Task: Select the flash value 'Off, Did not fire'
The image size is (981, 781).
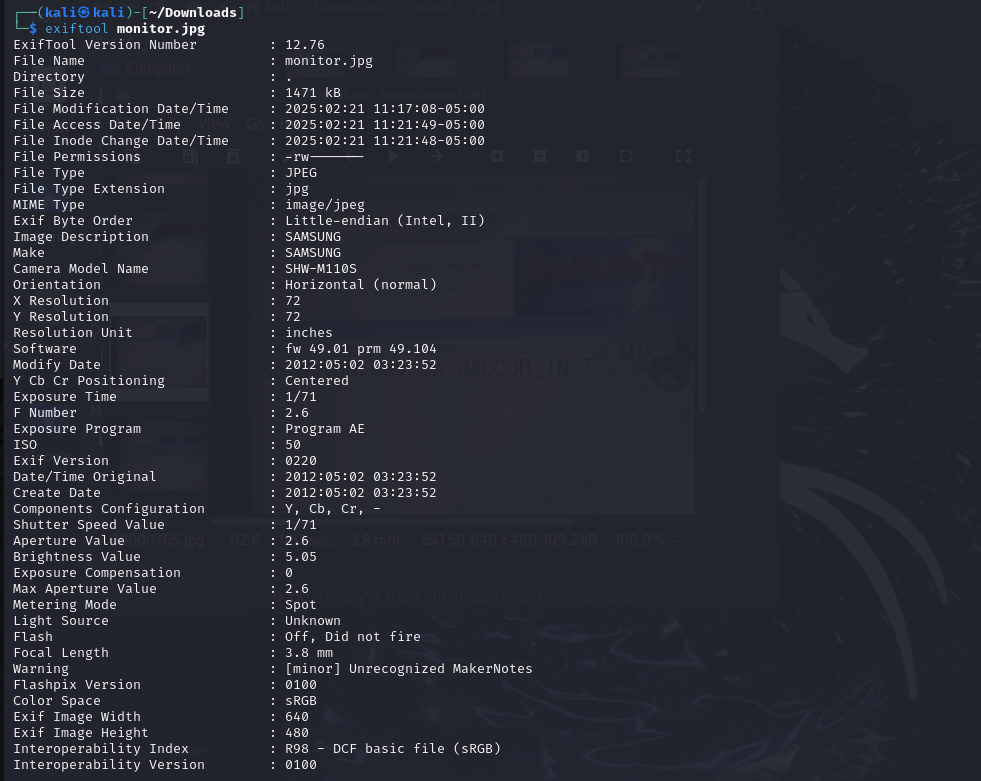Action: pyautogui.click(x=353, y=637)
